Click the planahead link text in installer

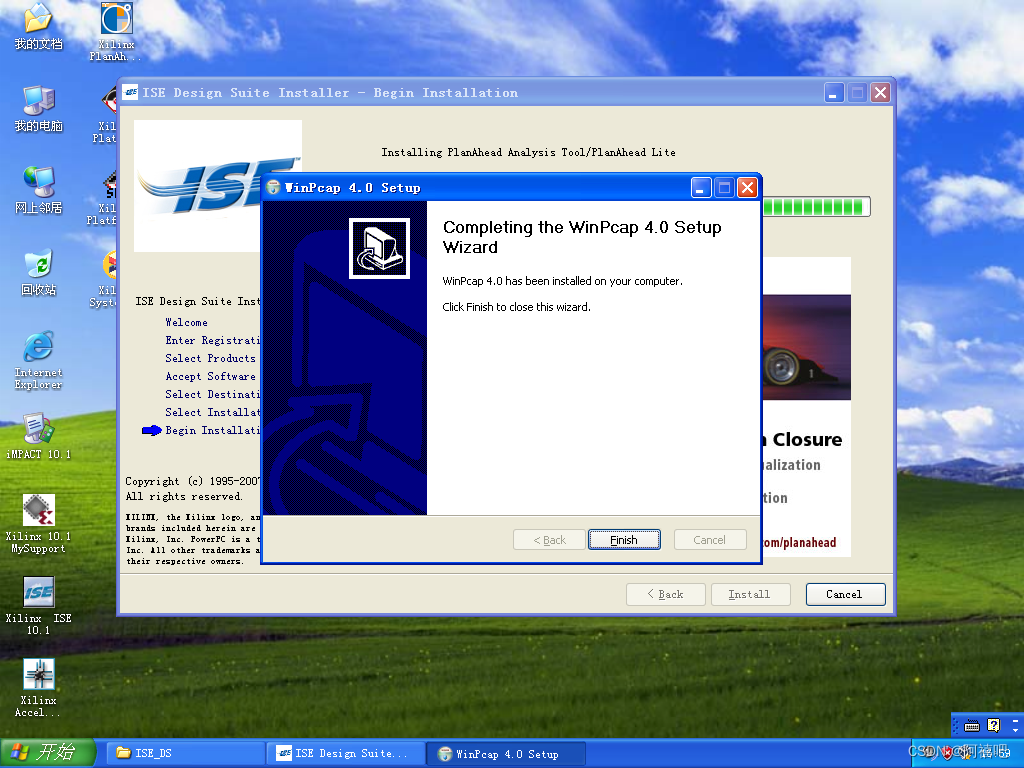(799, 543)
